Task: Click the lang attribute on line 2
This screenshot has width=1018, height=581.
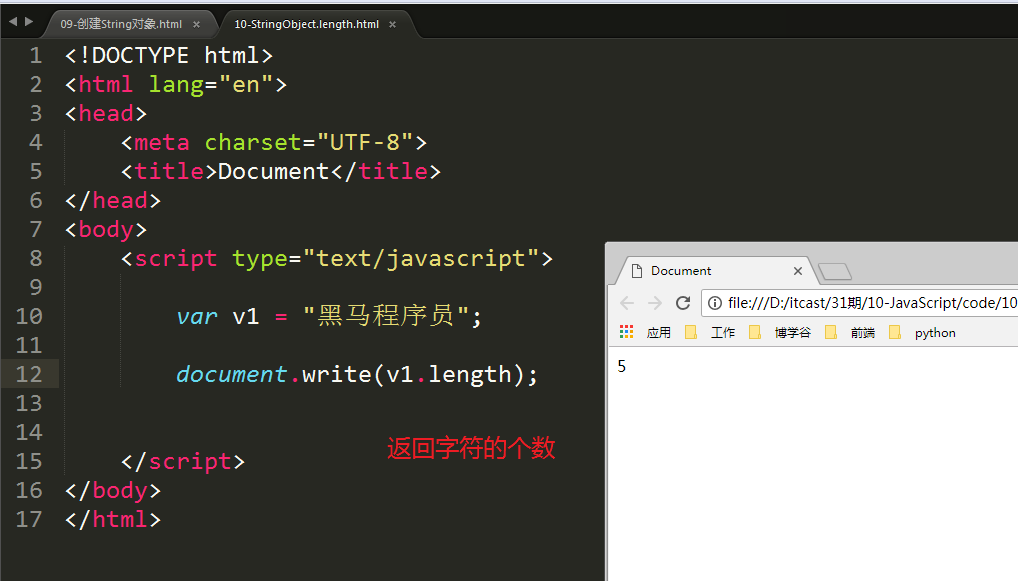Action: click(x=176, y=85)
